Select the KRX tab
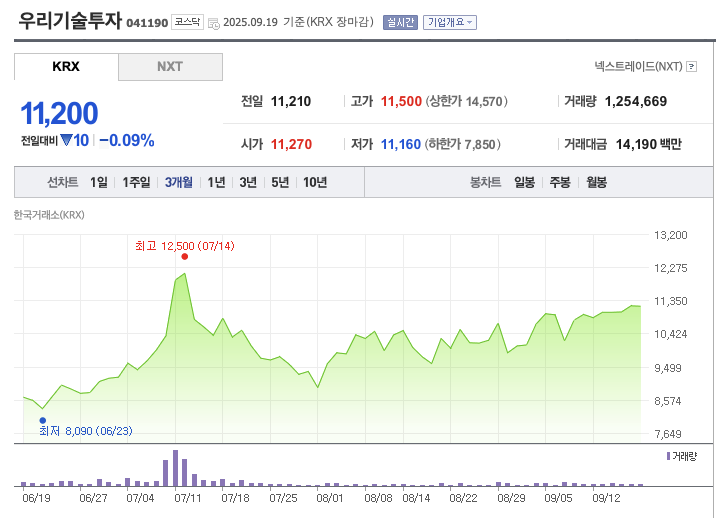 (66, 67)
